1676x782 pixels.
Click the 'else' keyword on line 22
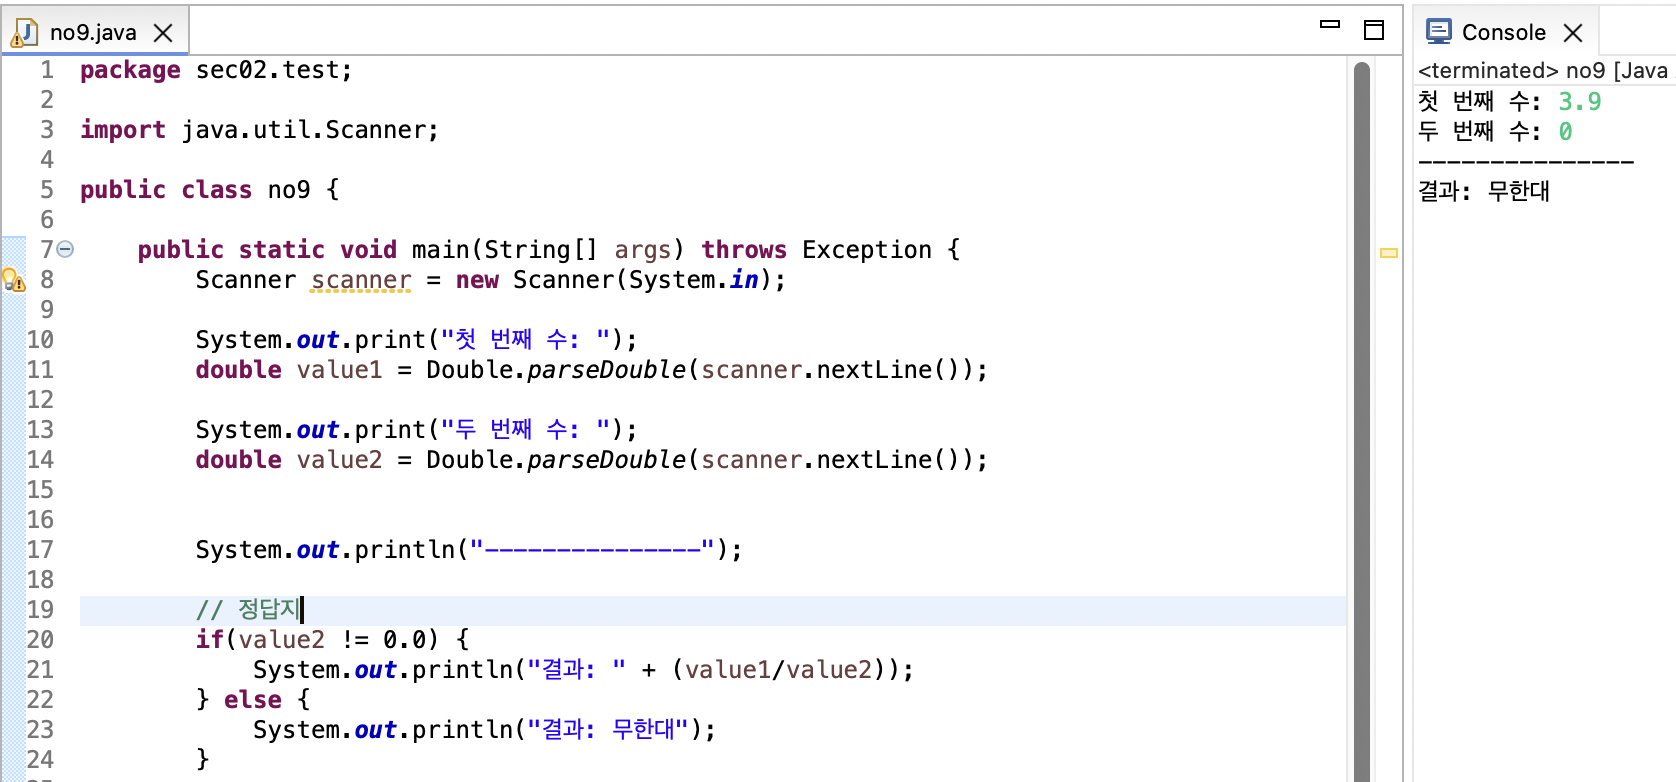253,700
